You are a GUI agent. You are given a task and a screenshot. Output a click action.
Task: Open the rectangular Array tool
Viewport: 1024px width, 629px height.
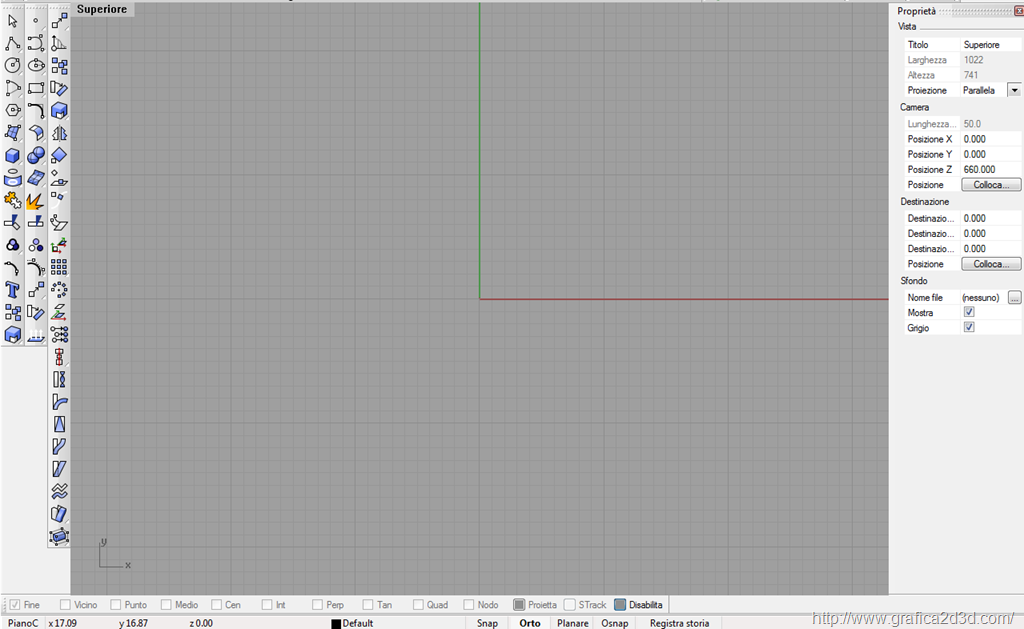[x=59, y=267]
